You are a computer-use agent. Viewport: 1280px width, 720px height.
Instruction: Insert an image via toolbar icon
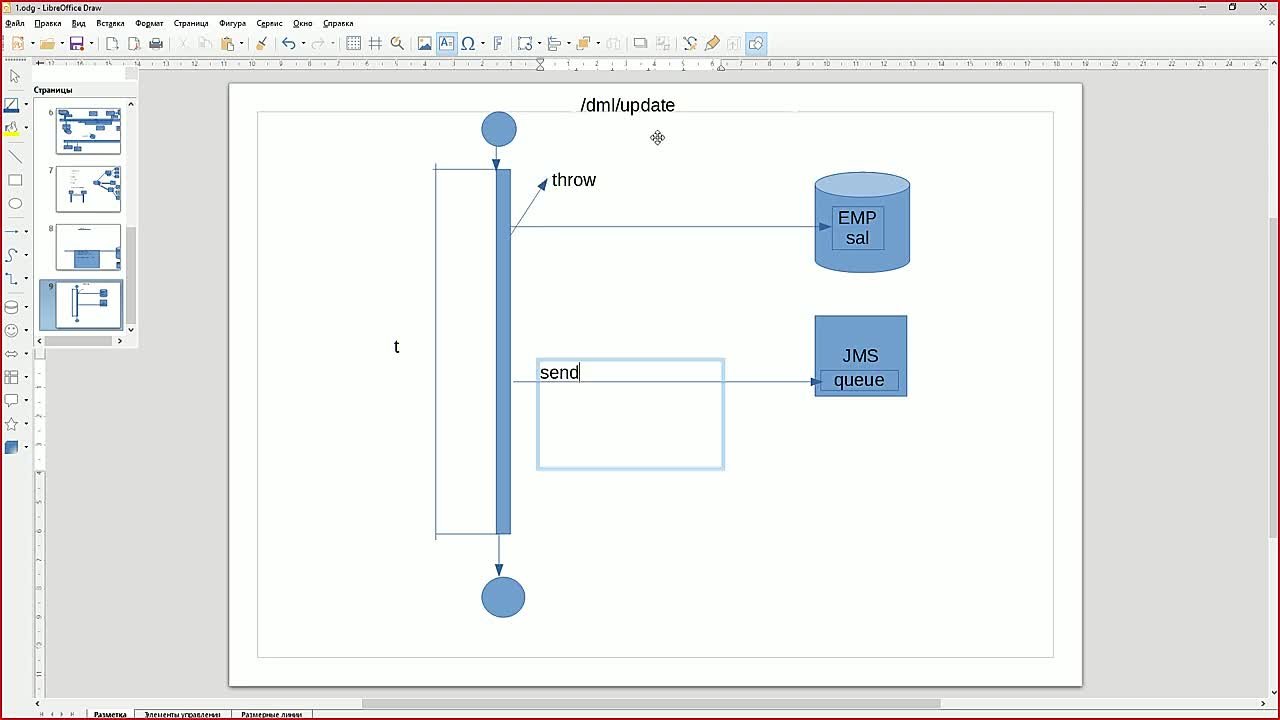point(424,43)
